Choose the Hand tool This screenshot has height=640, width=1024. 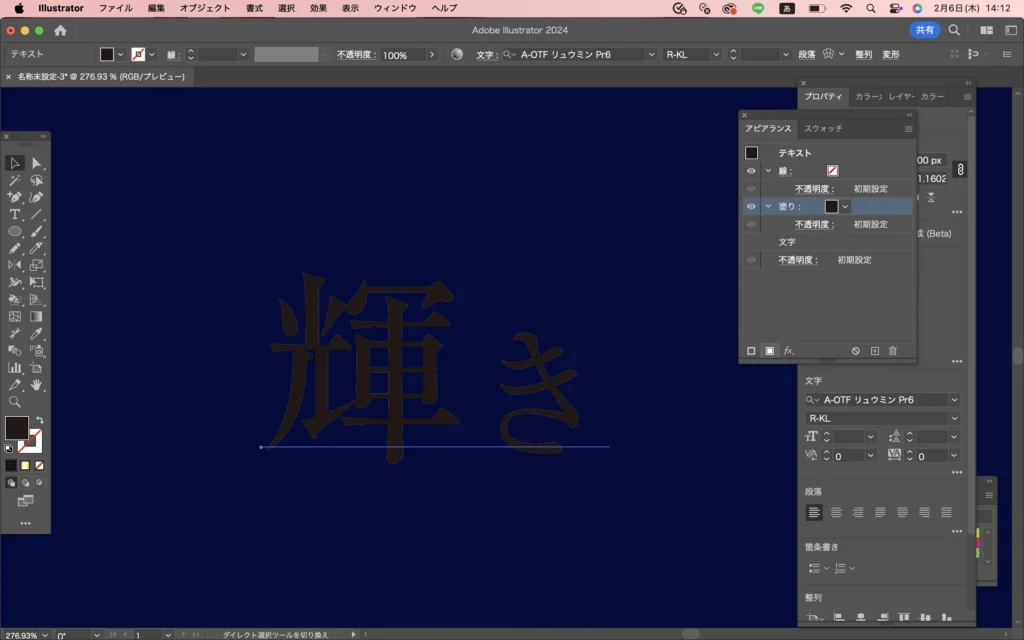tap(37, 384)
